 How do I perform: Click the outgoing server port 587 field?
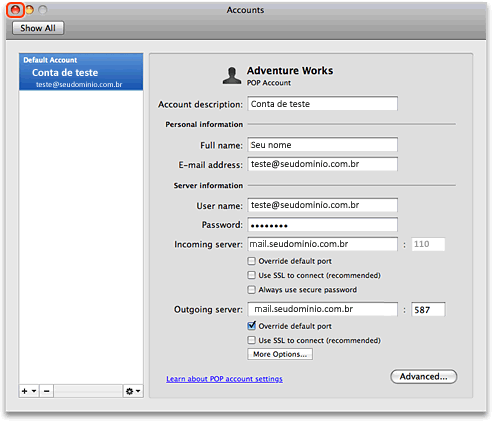(428, 309)
